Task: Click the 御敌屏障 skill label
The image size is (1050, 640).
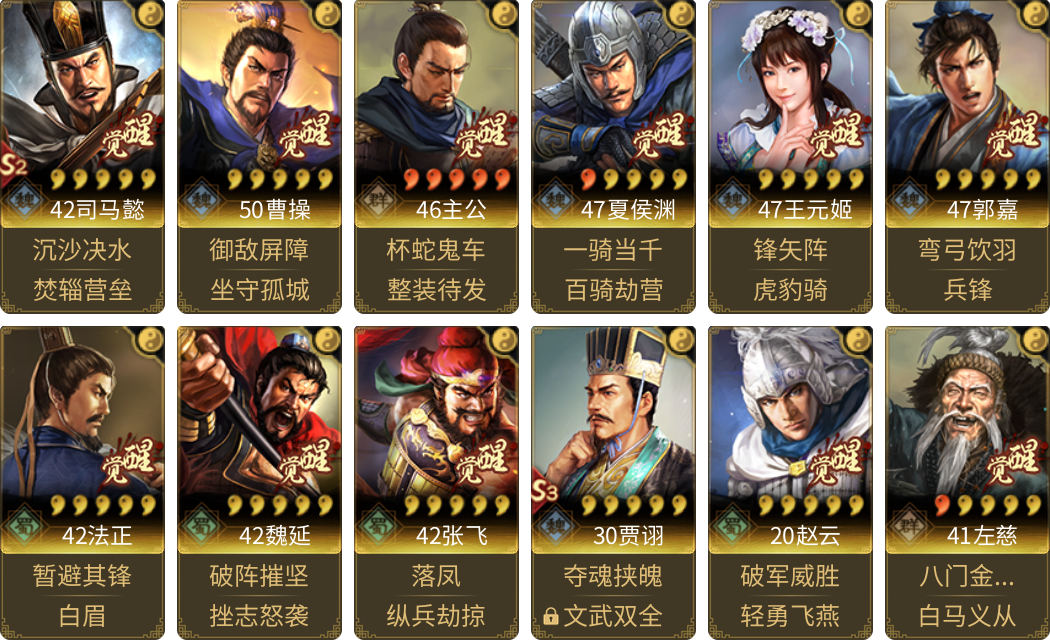Action: (x=259, y=250)
